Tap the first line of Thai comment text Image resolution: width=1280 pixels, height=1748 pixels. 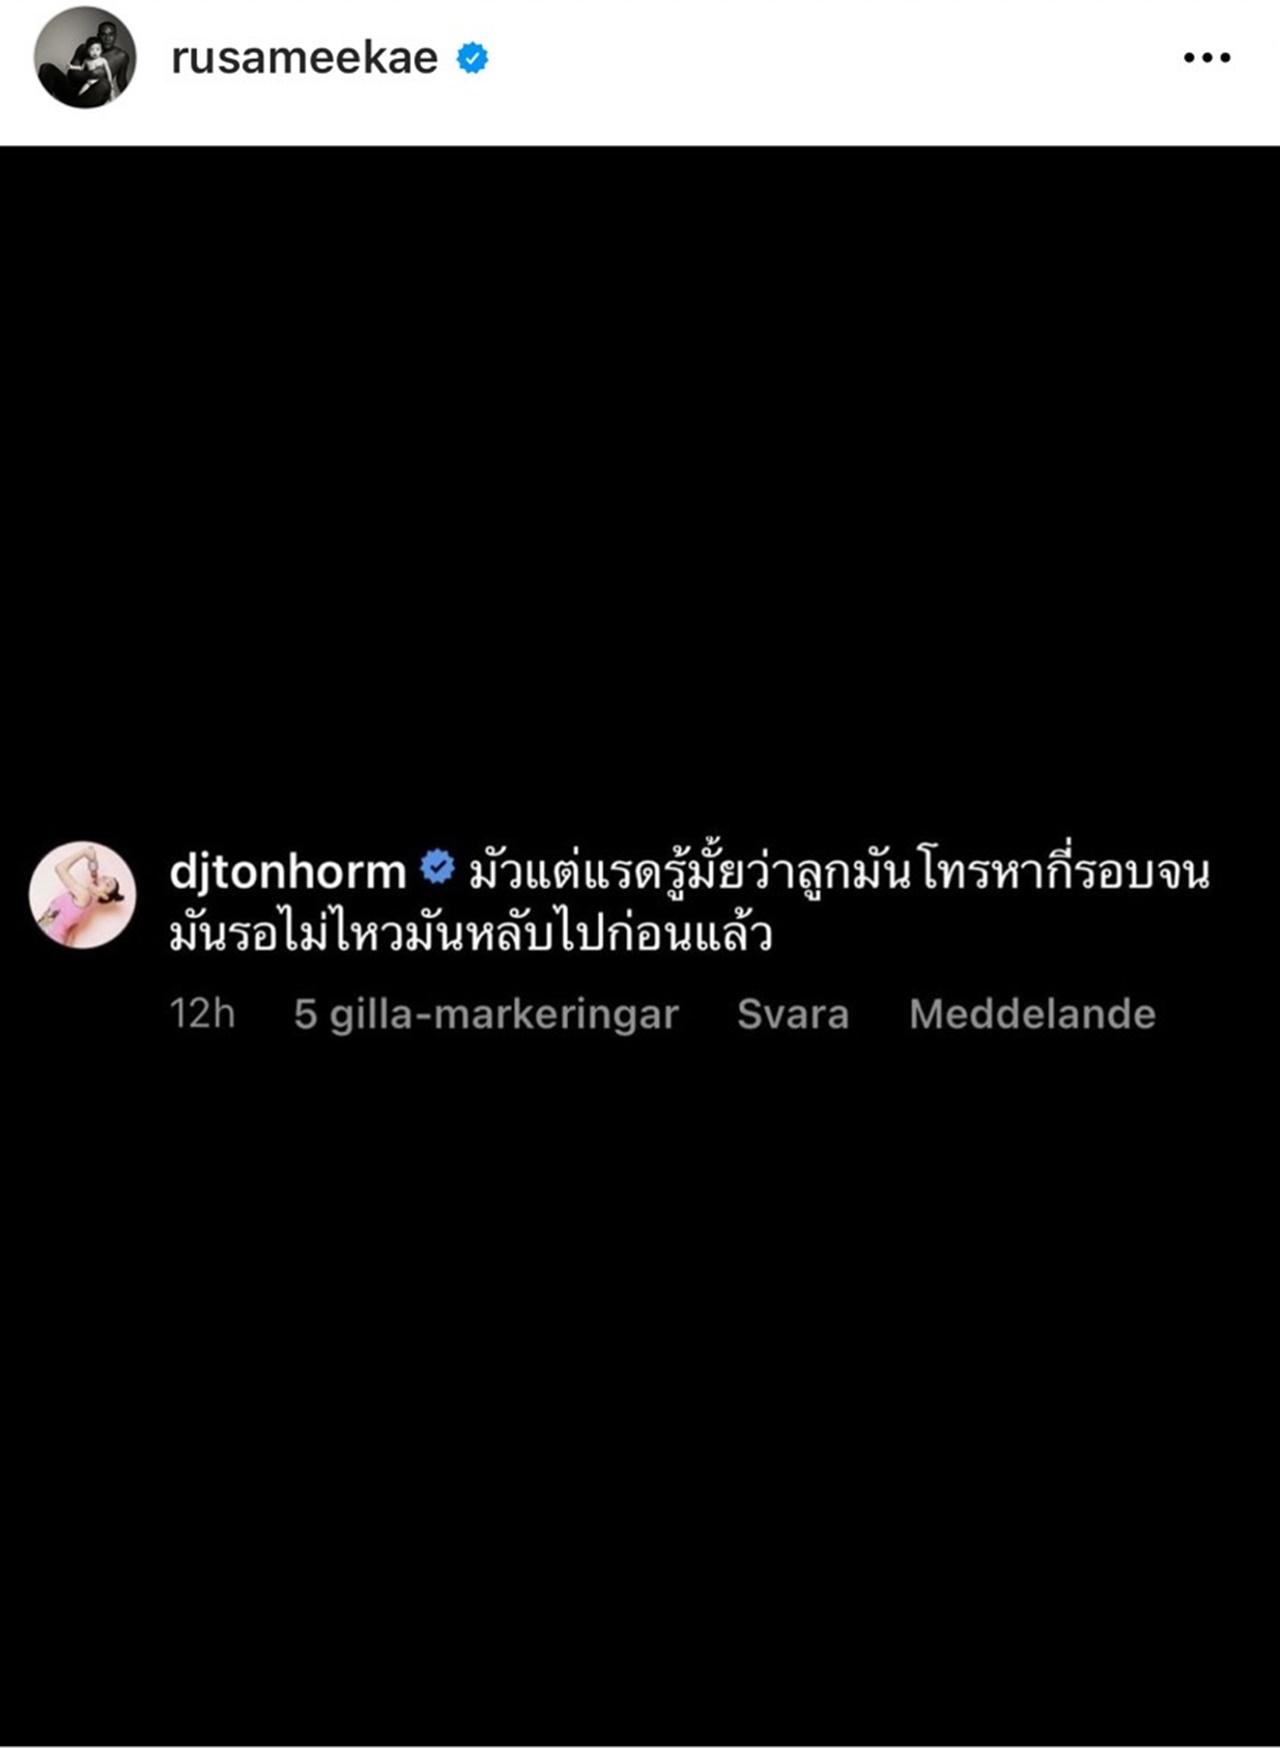[839, 871]
